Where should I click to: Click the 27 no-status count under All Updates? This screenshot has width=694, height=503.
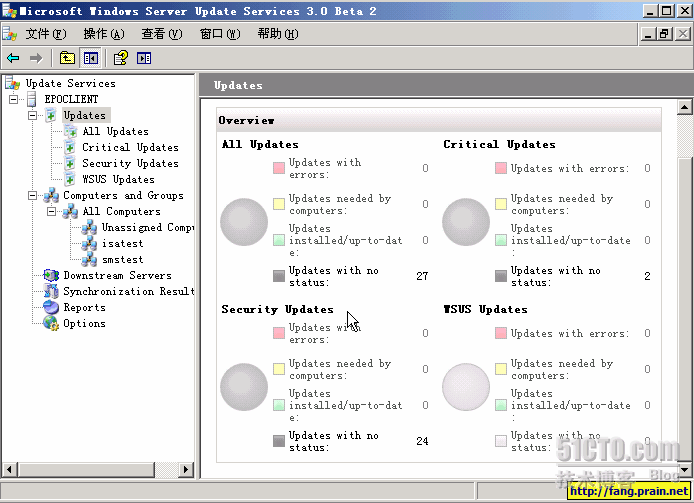[x=422, y=276]
